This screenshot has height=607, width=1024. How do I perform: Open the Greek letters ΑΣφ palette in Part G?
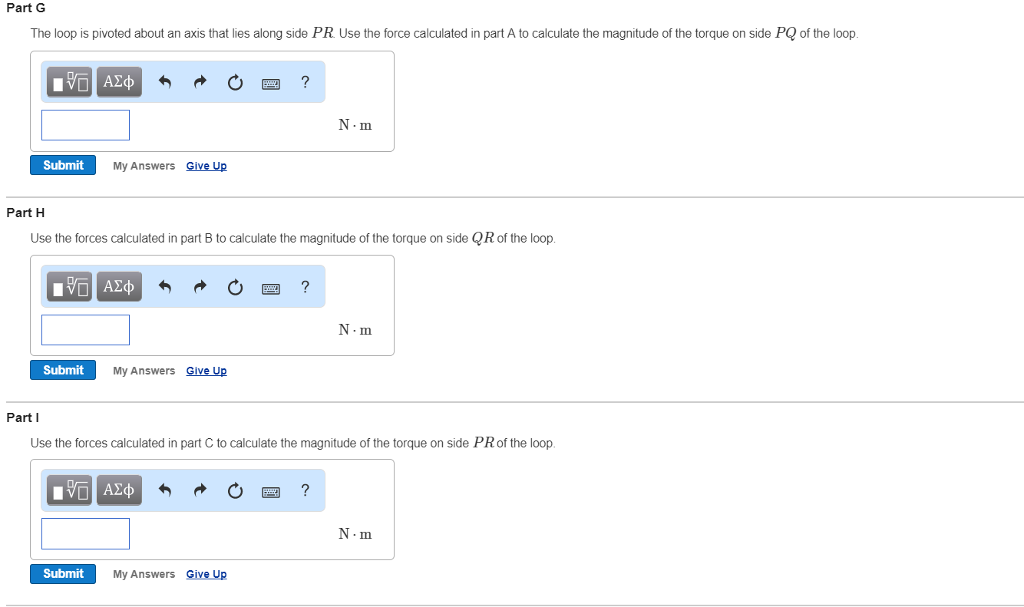tap(119, 82)
